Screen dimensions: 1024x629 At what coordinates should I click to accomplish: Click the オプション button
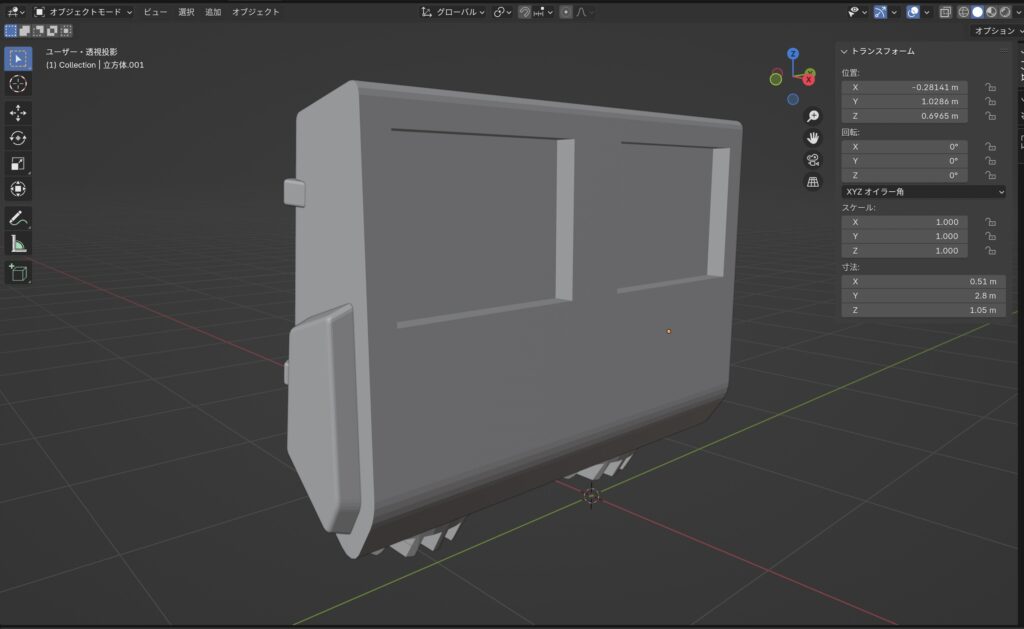(995, 31)
